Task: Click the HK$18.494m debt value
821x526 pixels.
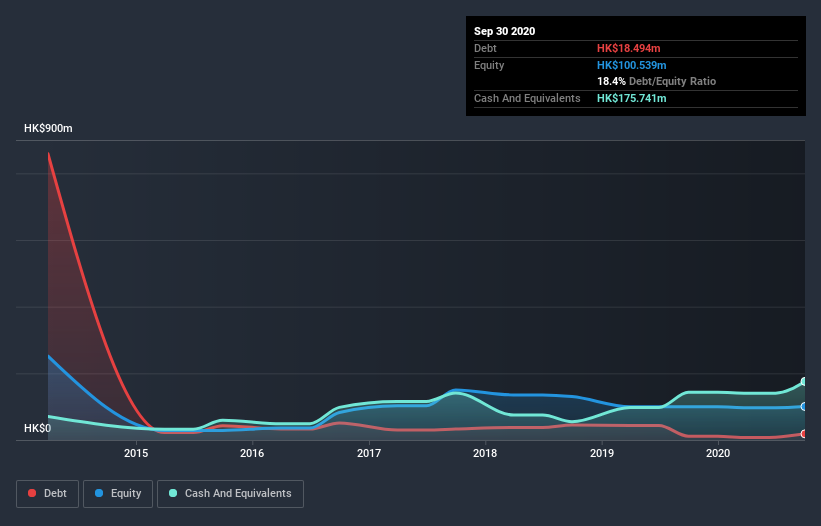Action: click(x=628, y=48)
